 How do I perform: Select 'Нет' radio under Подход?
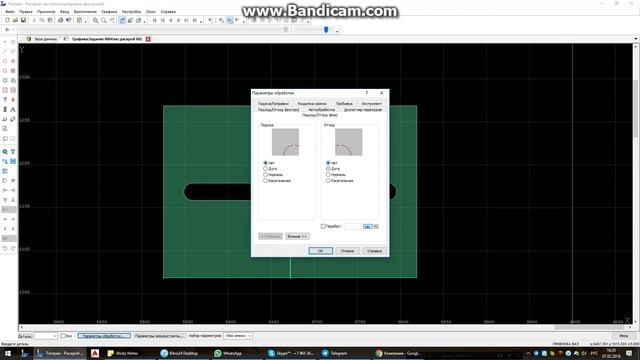(265, 163)
